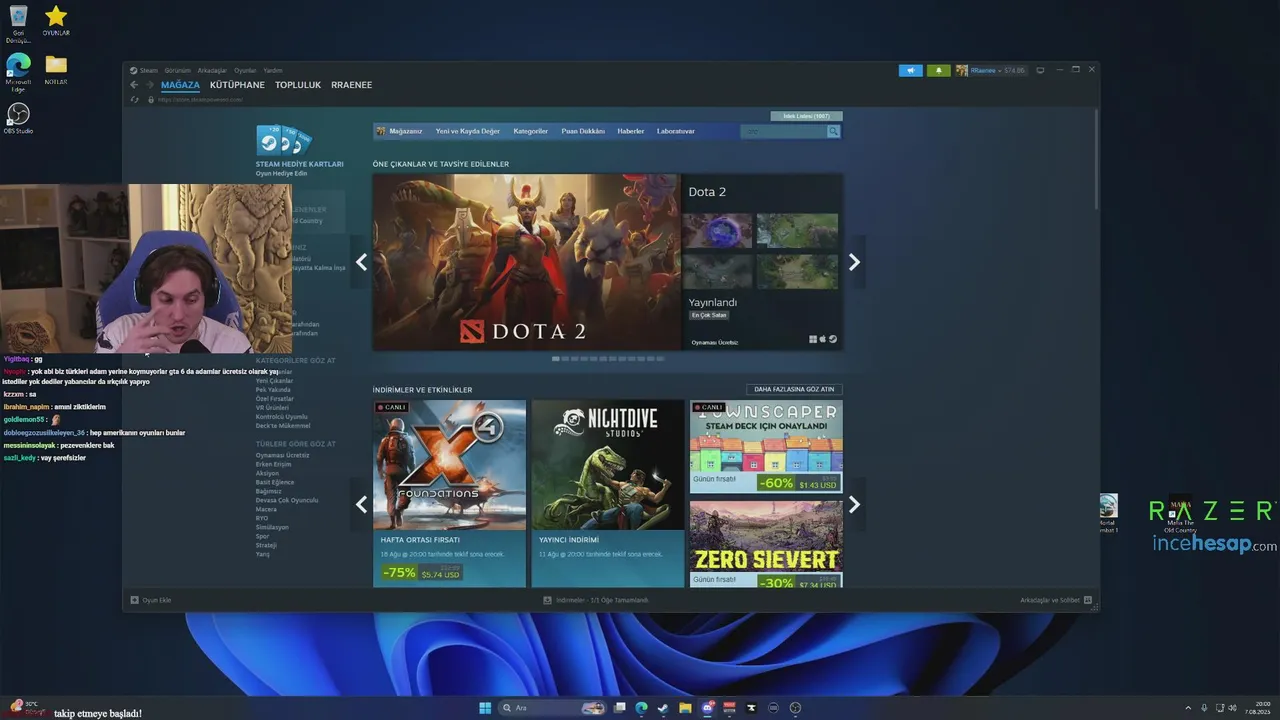The image size is (1280, 720).
Task: Browse Devasa Çok Oyunculu genre
Action: pyautogui.click(x=286, y=500)
